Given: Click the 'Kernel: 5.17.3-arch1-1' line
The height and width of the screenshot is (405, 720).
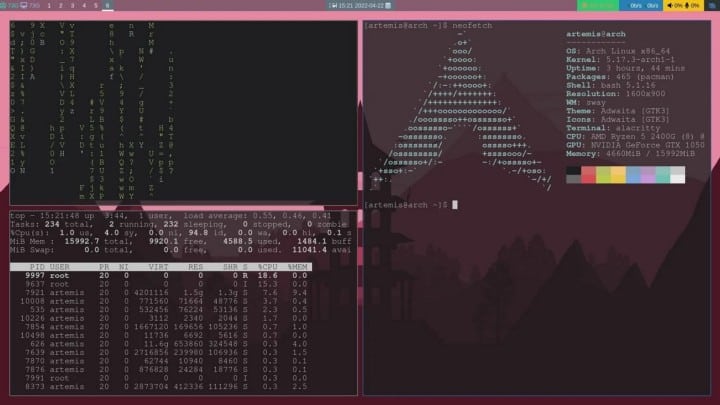Looking at the screenshot, I should 620,60.
